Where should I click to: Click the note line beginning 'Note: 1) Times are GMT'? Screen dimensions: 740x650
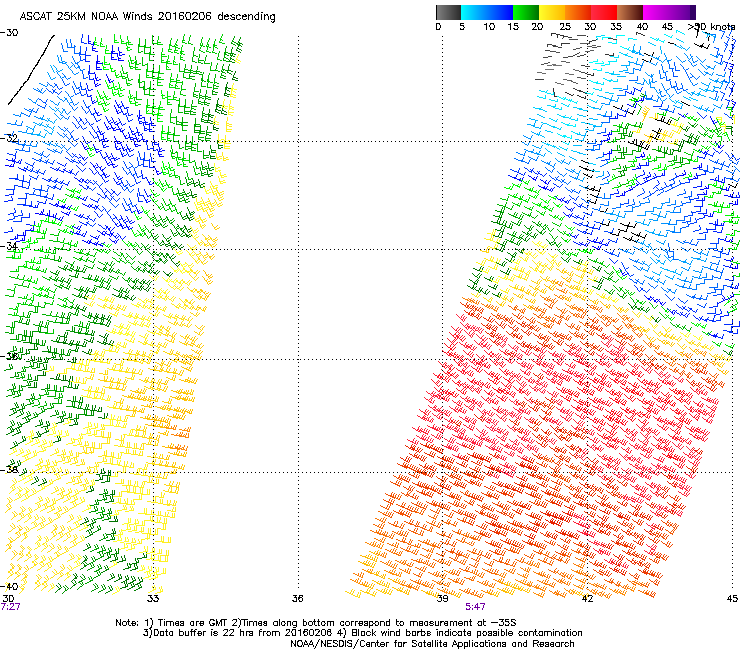(x=316, y=623)
